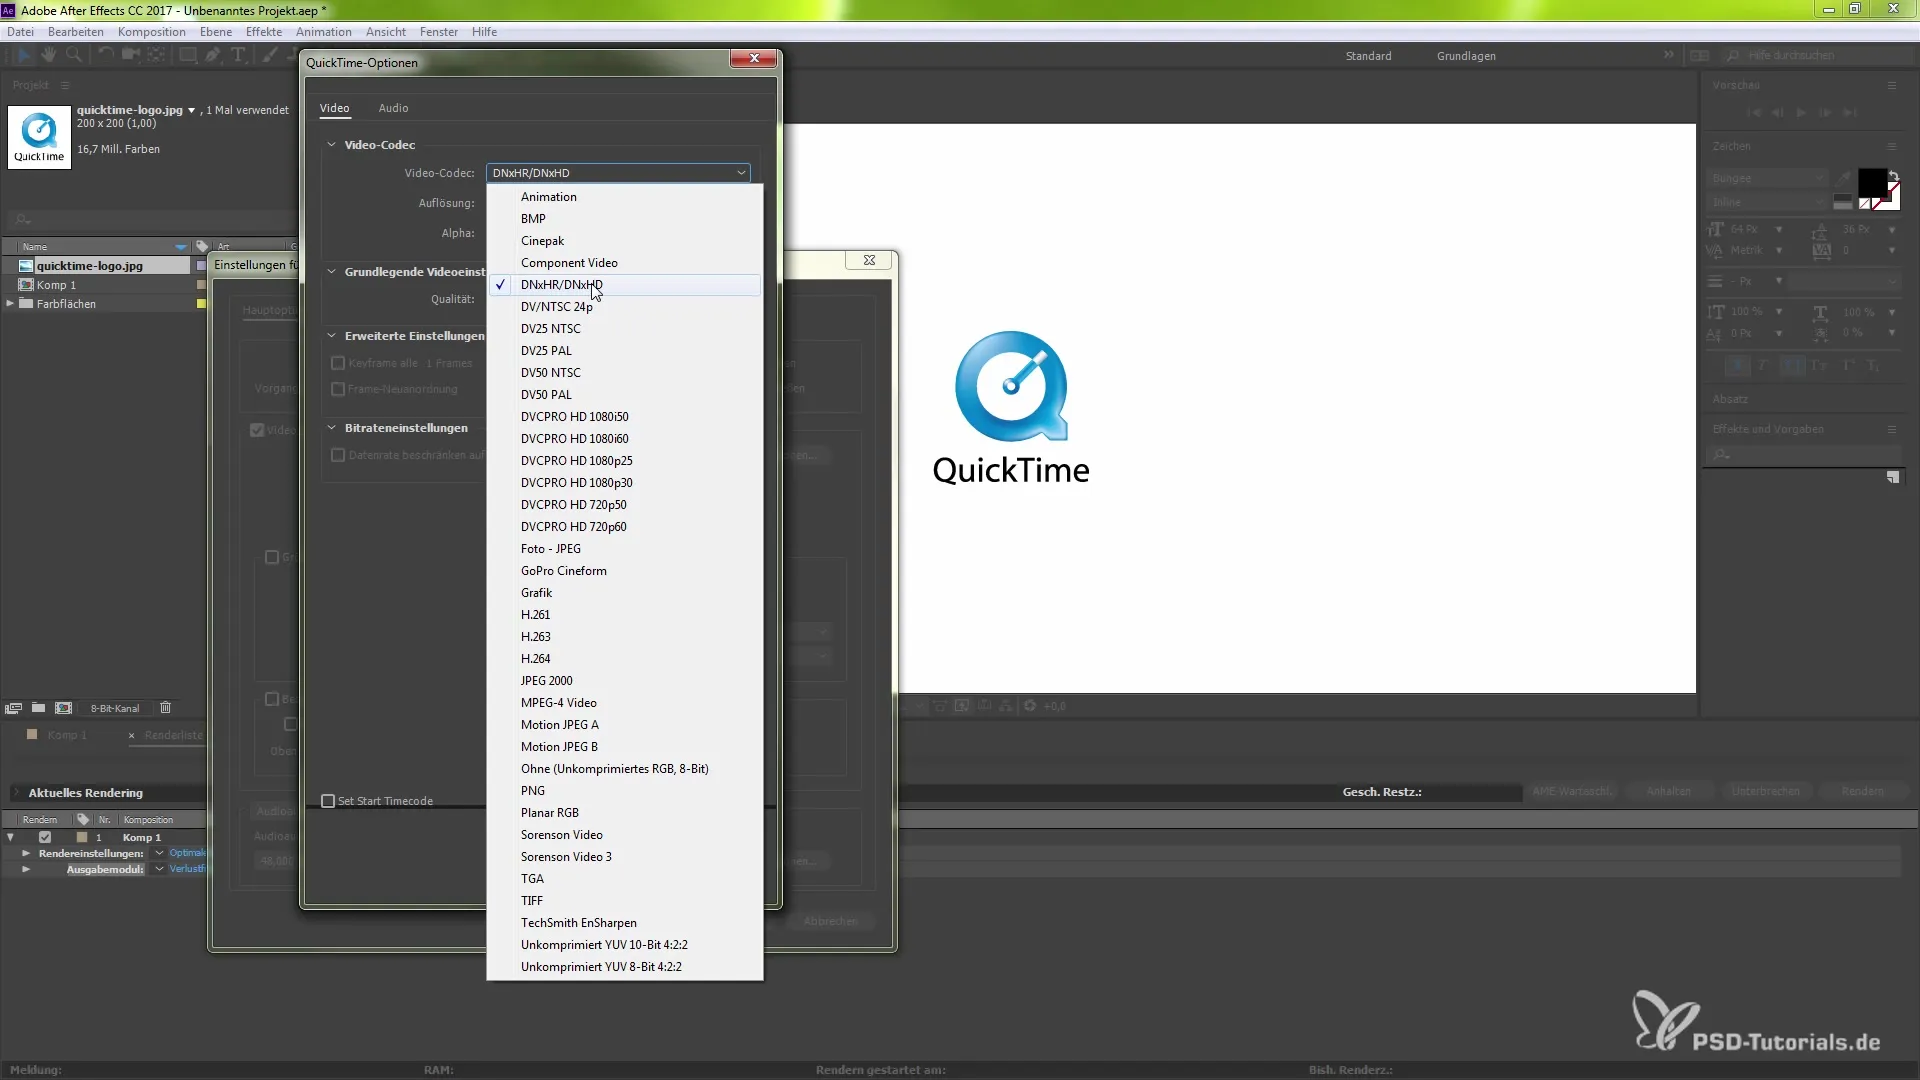Open the Projekt panel menu icon
The height and width of the screenshot is (1080, 1920).
pyautogui.click(x=65, y=85)
